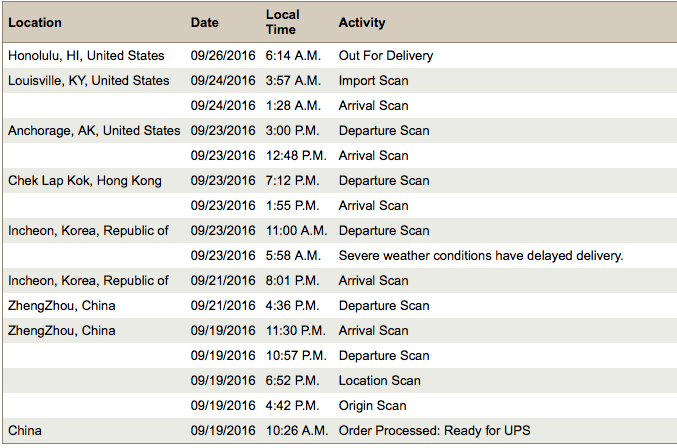Select Anchorage, AK, United States location

tap(94, 131)
